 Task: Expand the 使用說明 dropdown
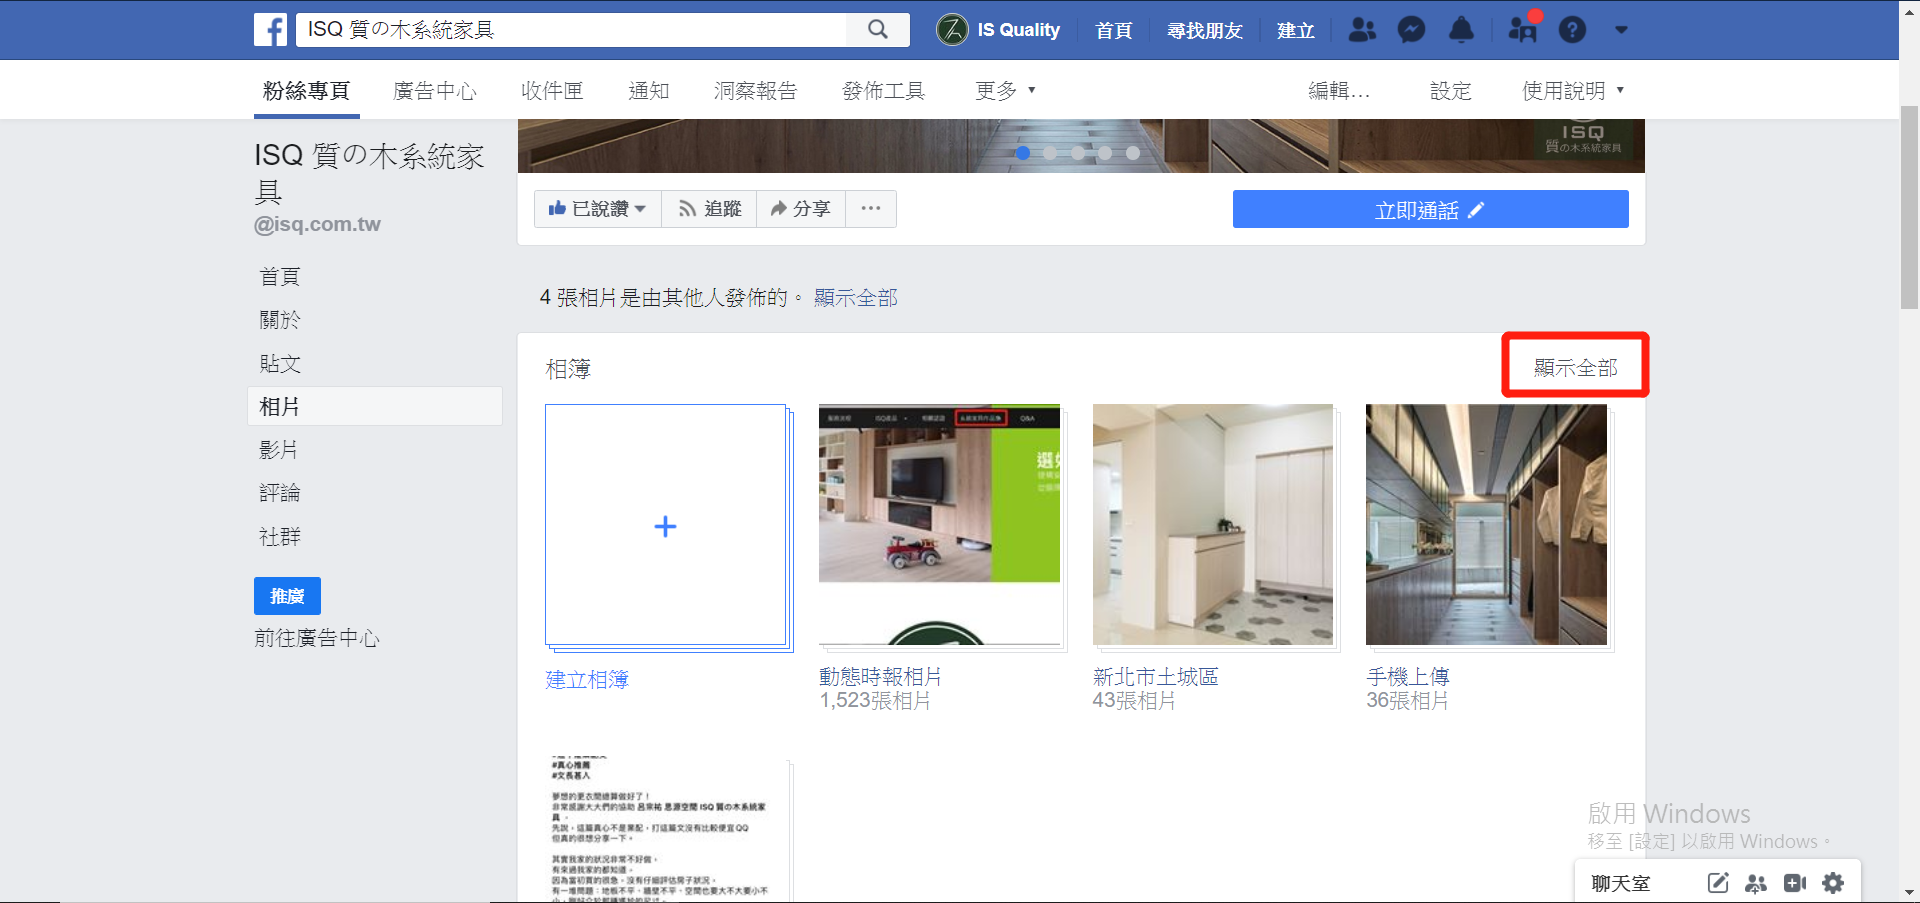click(1572, 91)
